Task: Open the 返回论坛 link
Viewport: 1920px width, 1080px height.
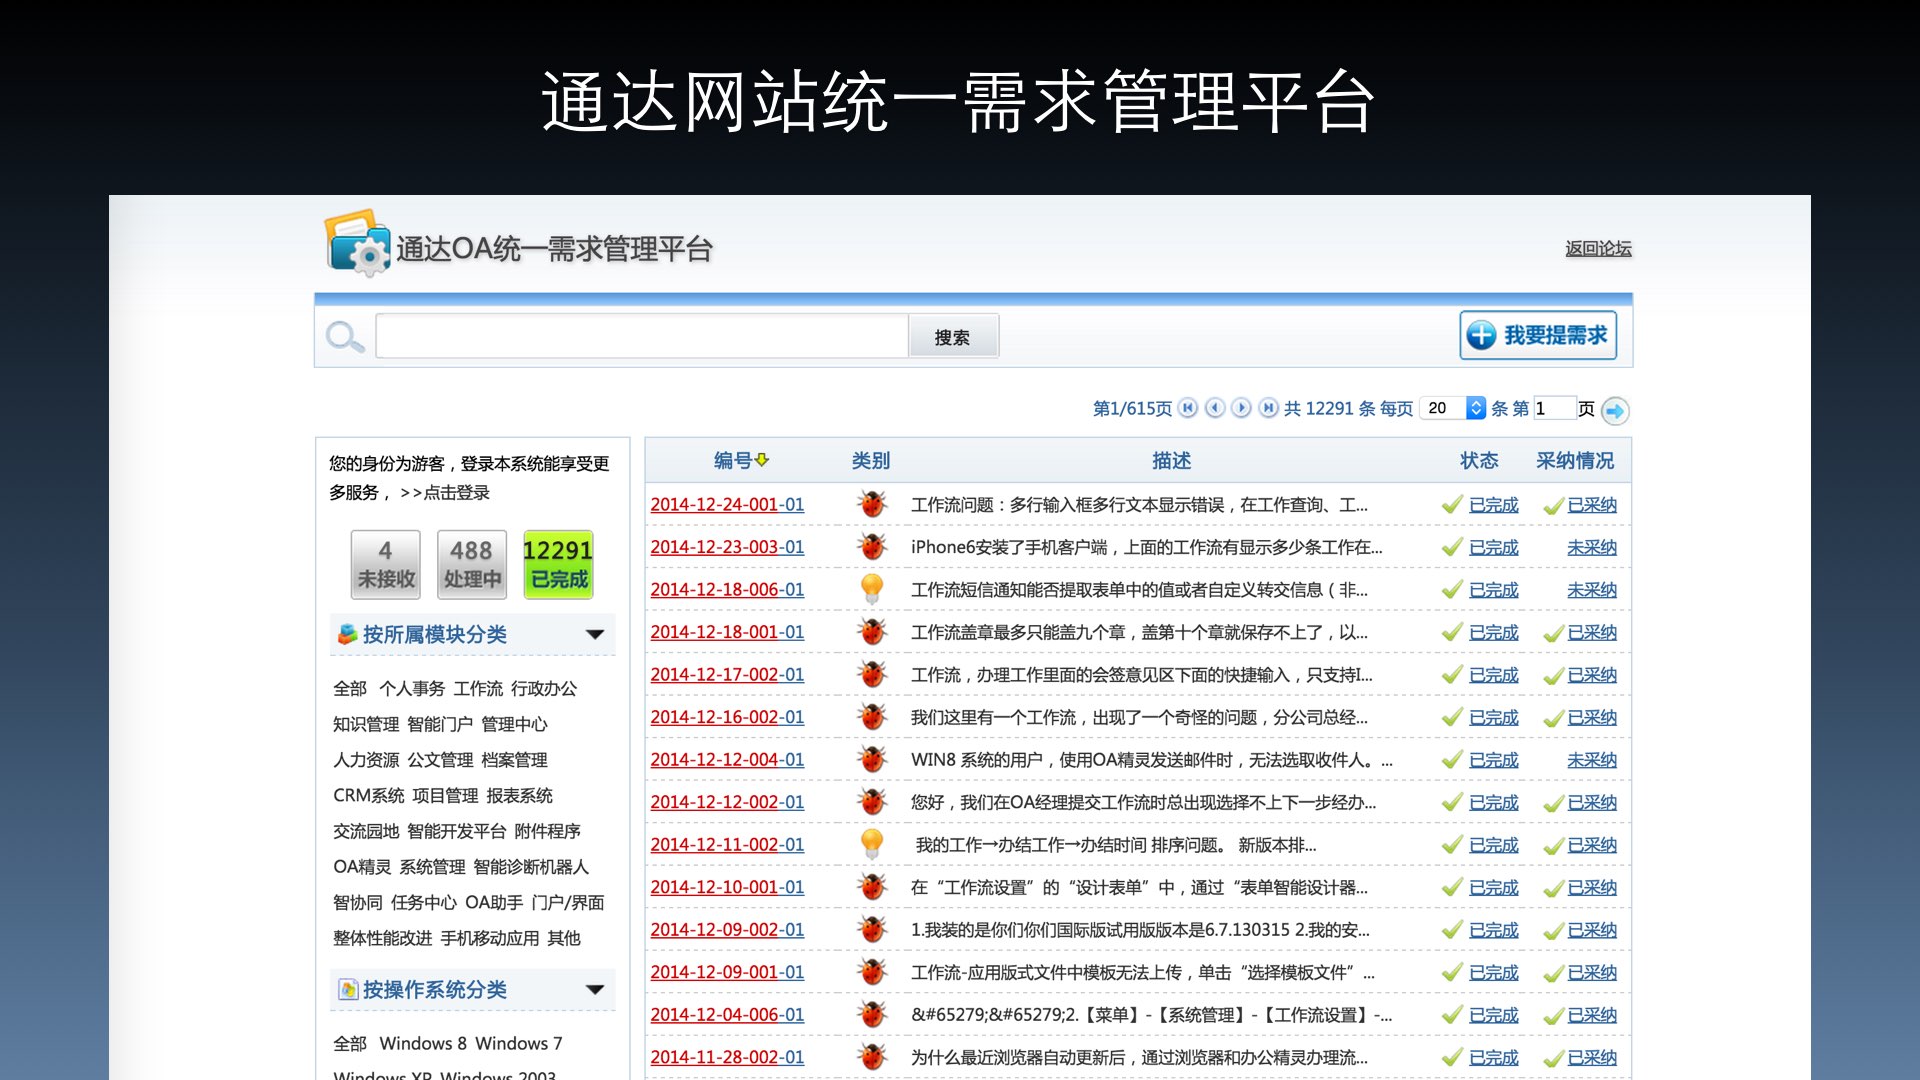Action: click(x=1598, y=248)
